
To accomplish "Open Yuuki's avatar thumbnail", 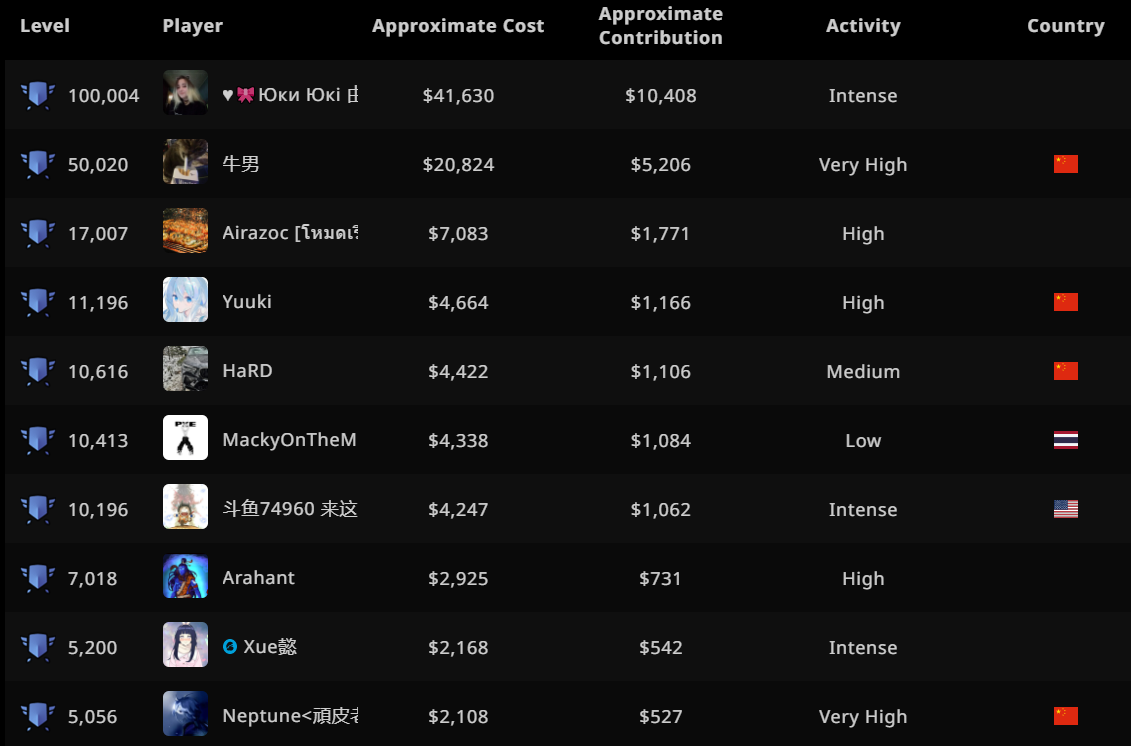I will click(x=185, y=300).
